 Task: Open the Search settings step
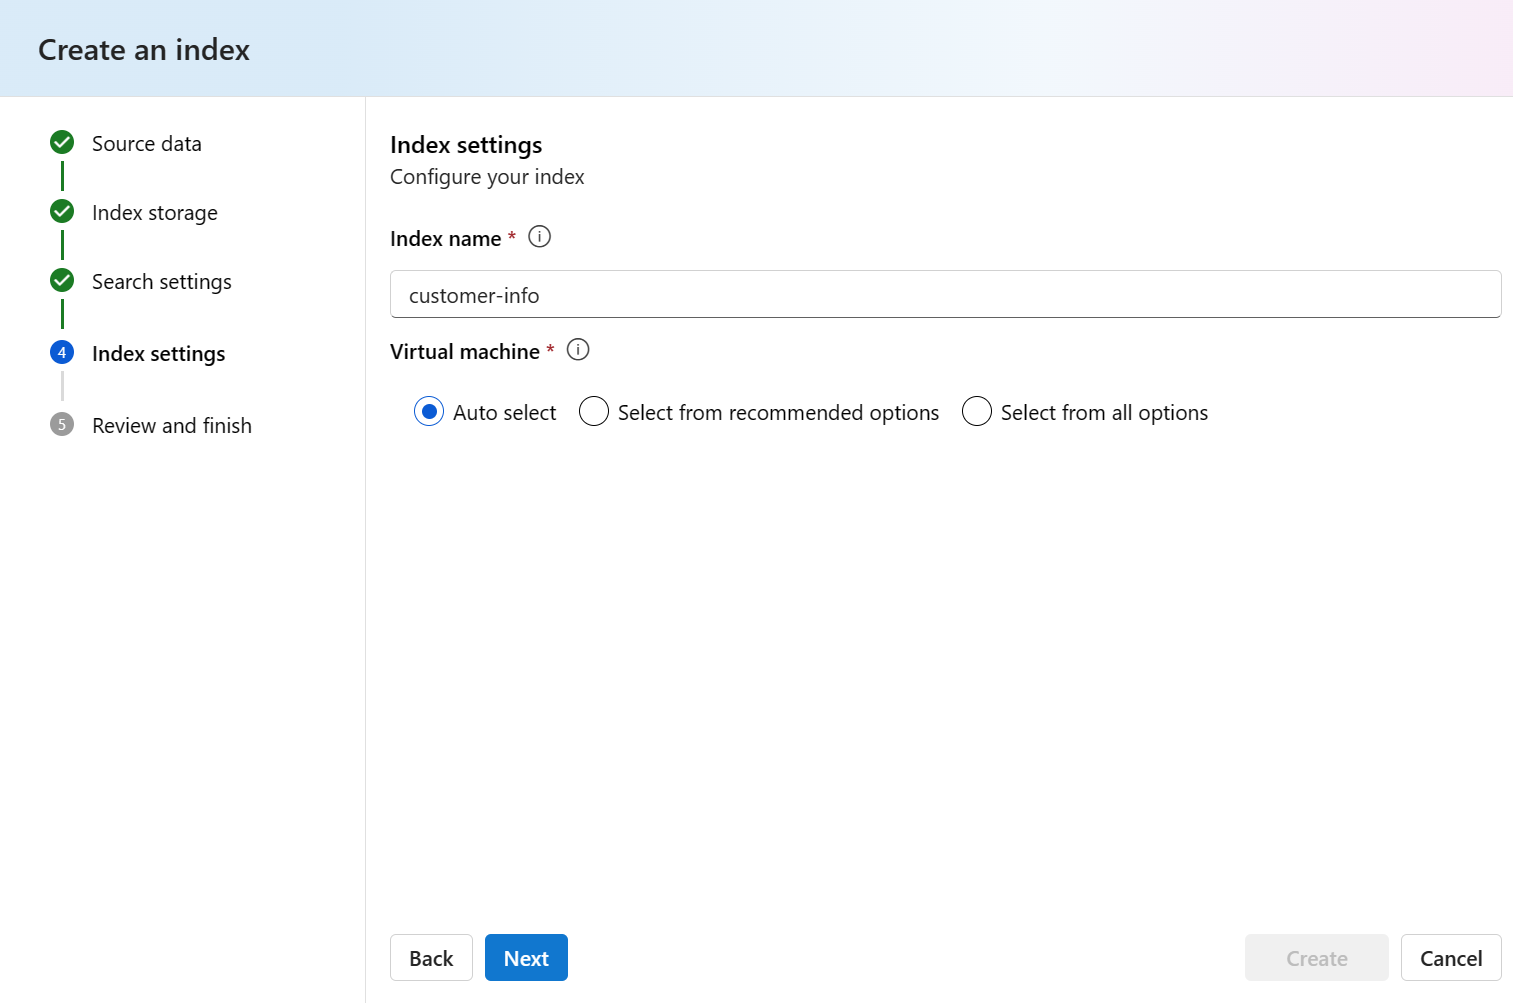pyautogui.click(x=162, y=282)
